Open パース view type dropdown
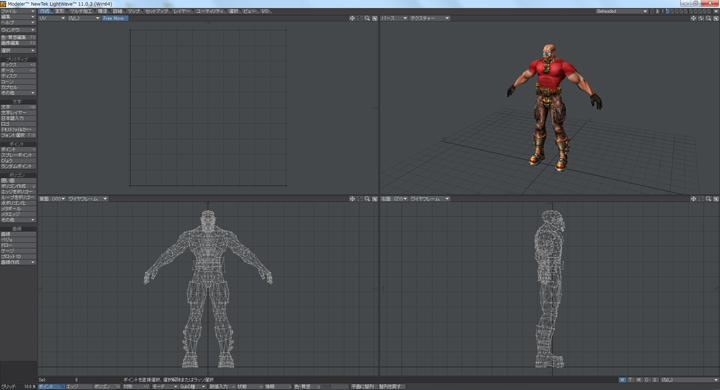The height and width of the screenshot is (390, 720). coord(394,18)
